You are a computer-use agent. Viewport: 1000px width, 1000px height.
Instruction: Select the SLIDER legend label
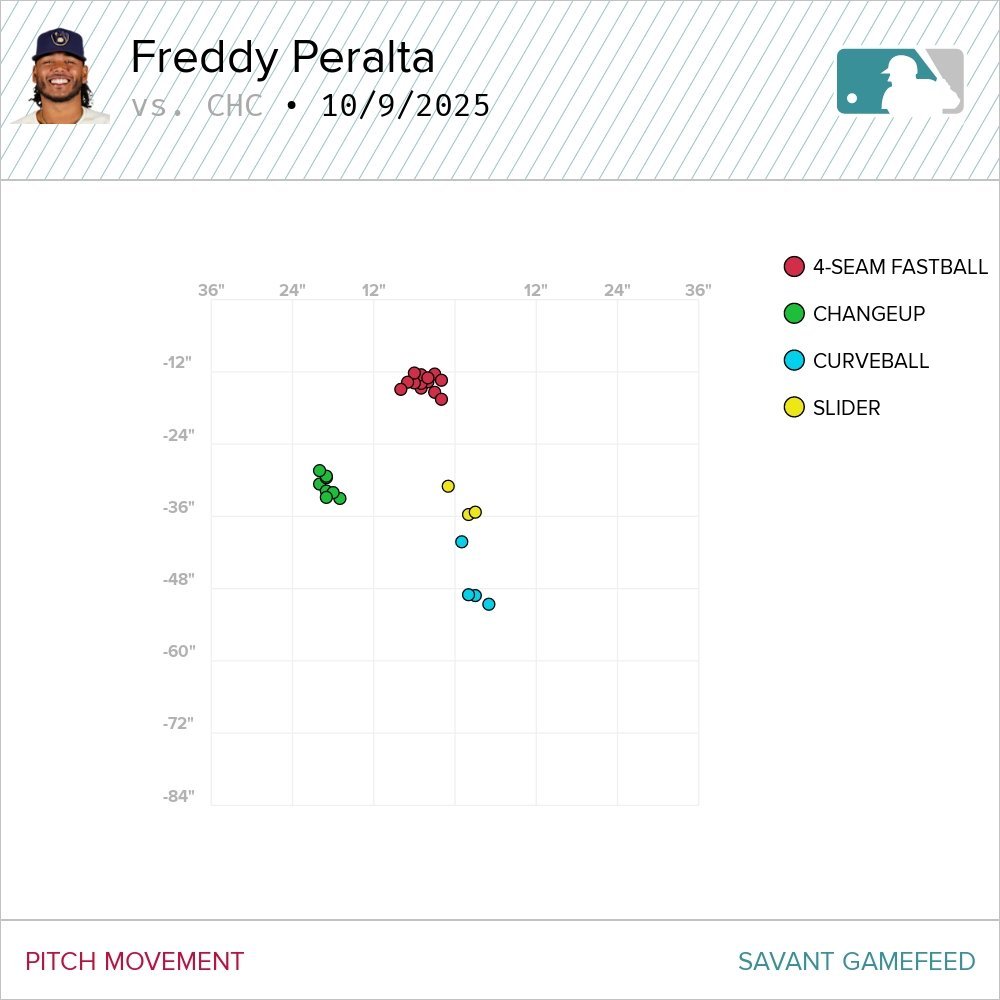847,408
